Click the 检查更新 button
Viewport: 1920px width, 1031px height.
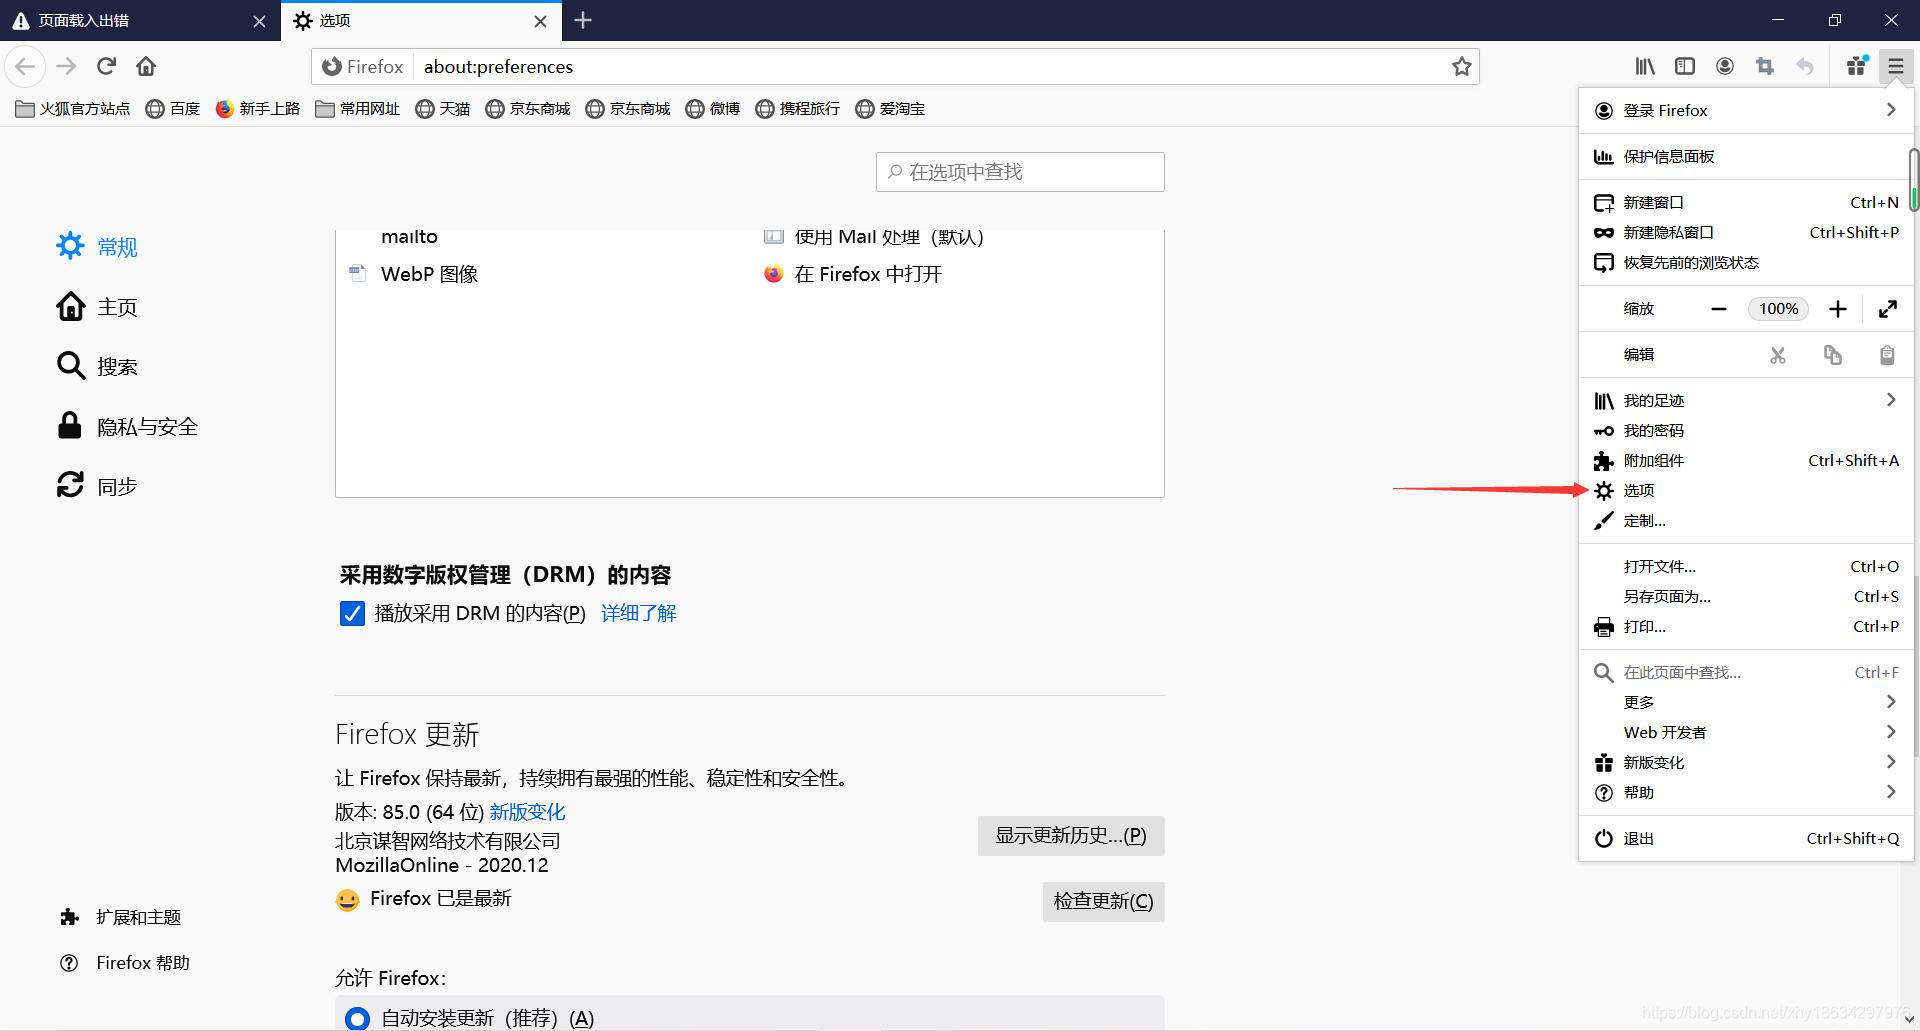(1103, 902)
